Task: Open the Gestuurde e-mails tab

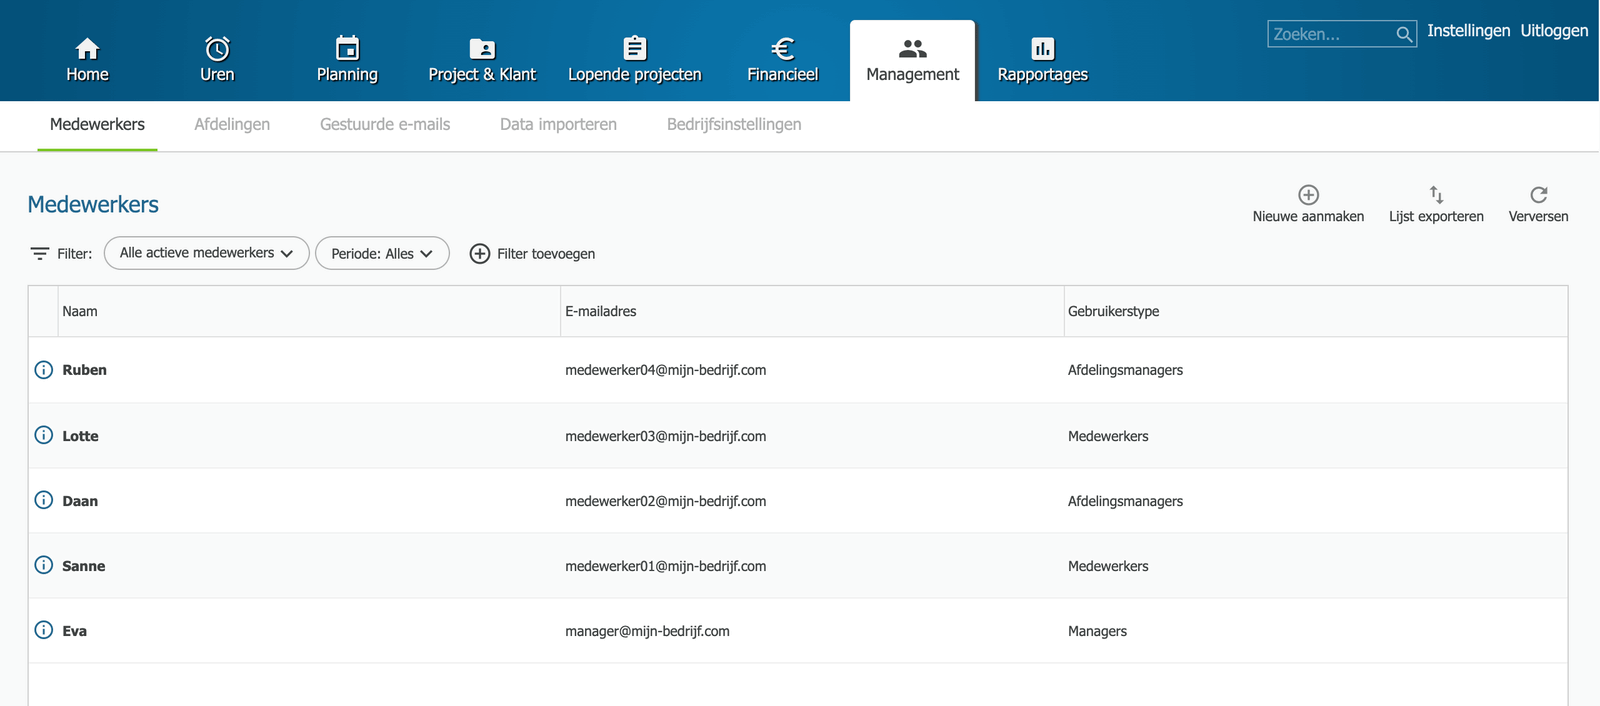Action: pos(385,125)
